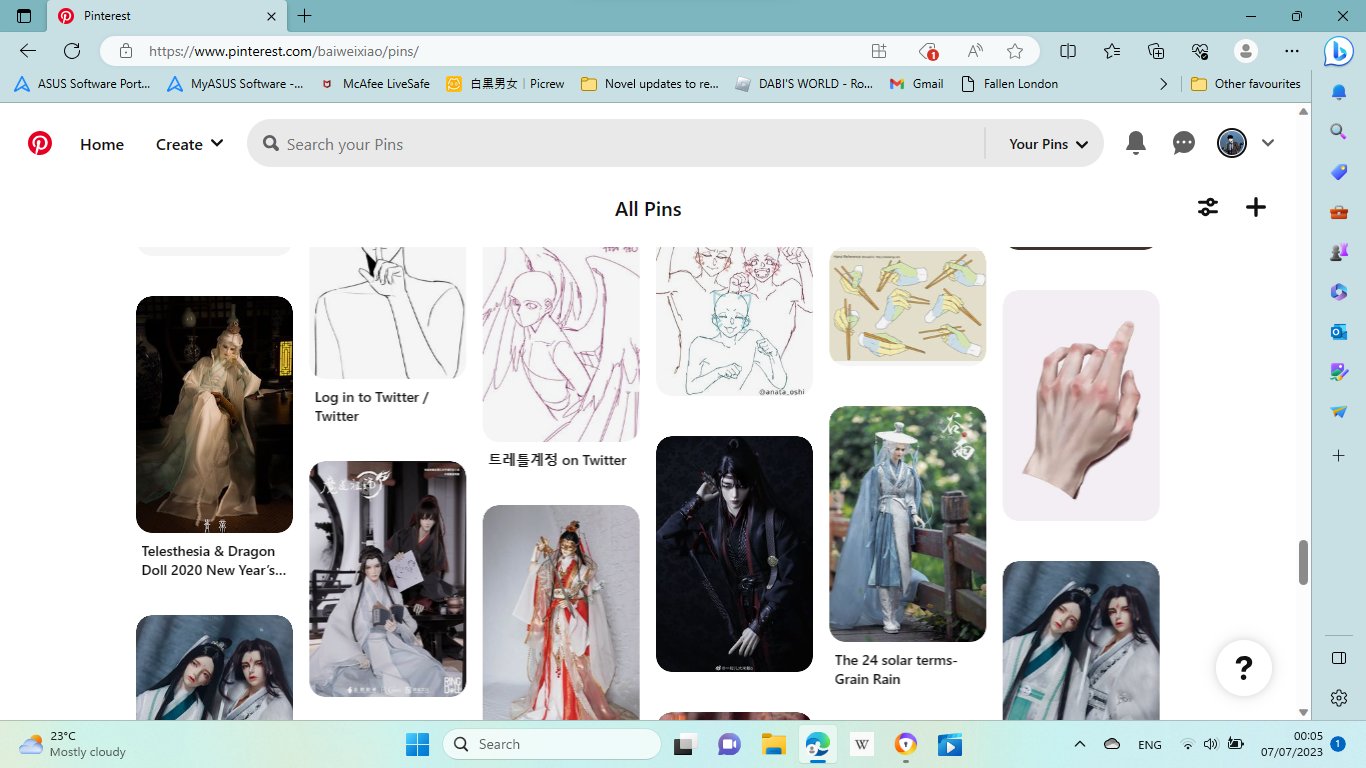Go to the Home tab
This screenshot has height=768, width=1366.
[102, 144]
